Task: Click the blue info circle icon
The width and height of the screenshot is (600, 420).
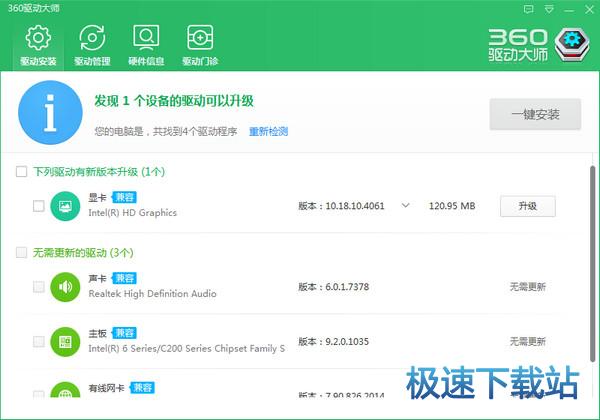Action: click(50, 112)
